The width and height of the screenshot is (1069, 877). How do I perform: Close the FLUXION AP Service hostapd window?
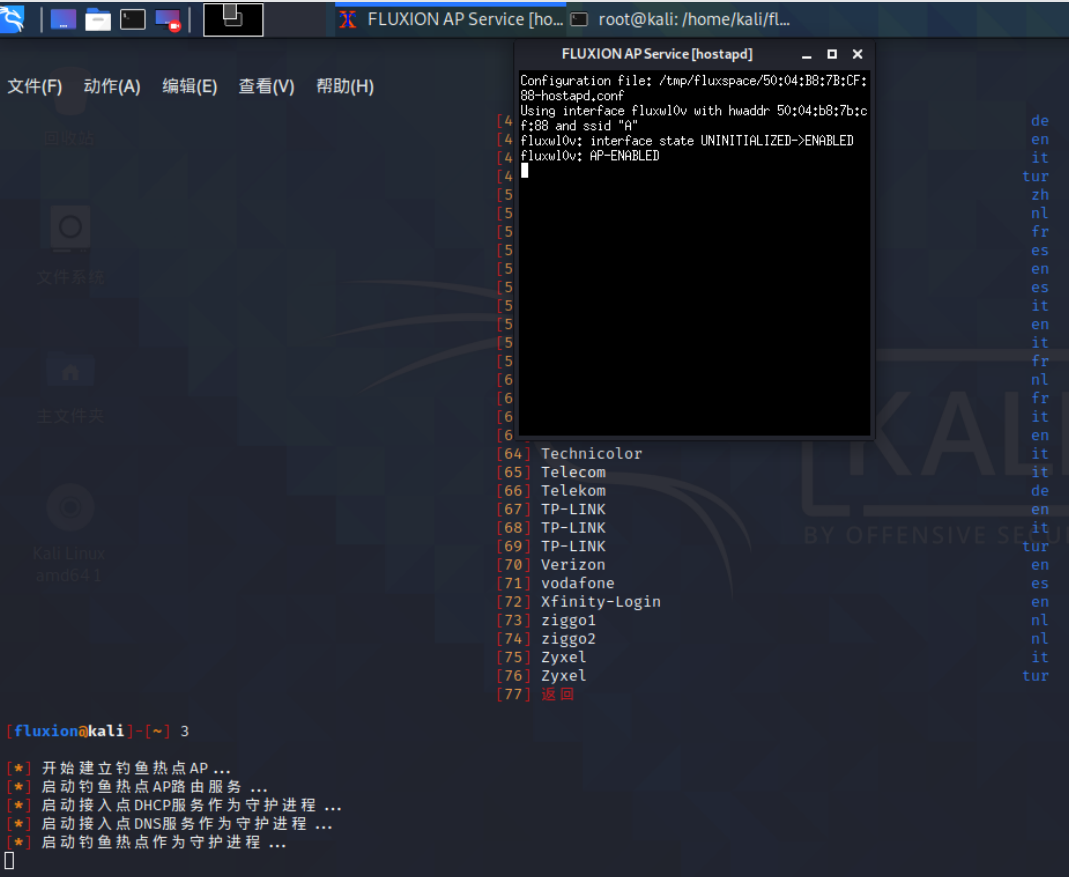tap(858, 54)
